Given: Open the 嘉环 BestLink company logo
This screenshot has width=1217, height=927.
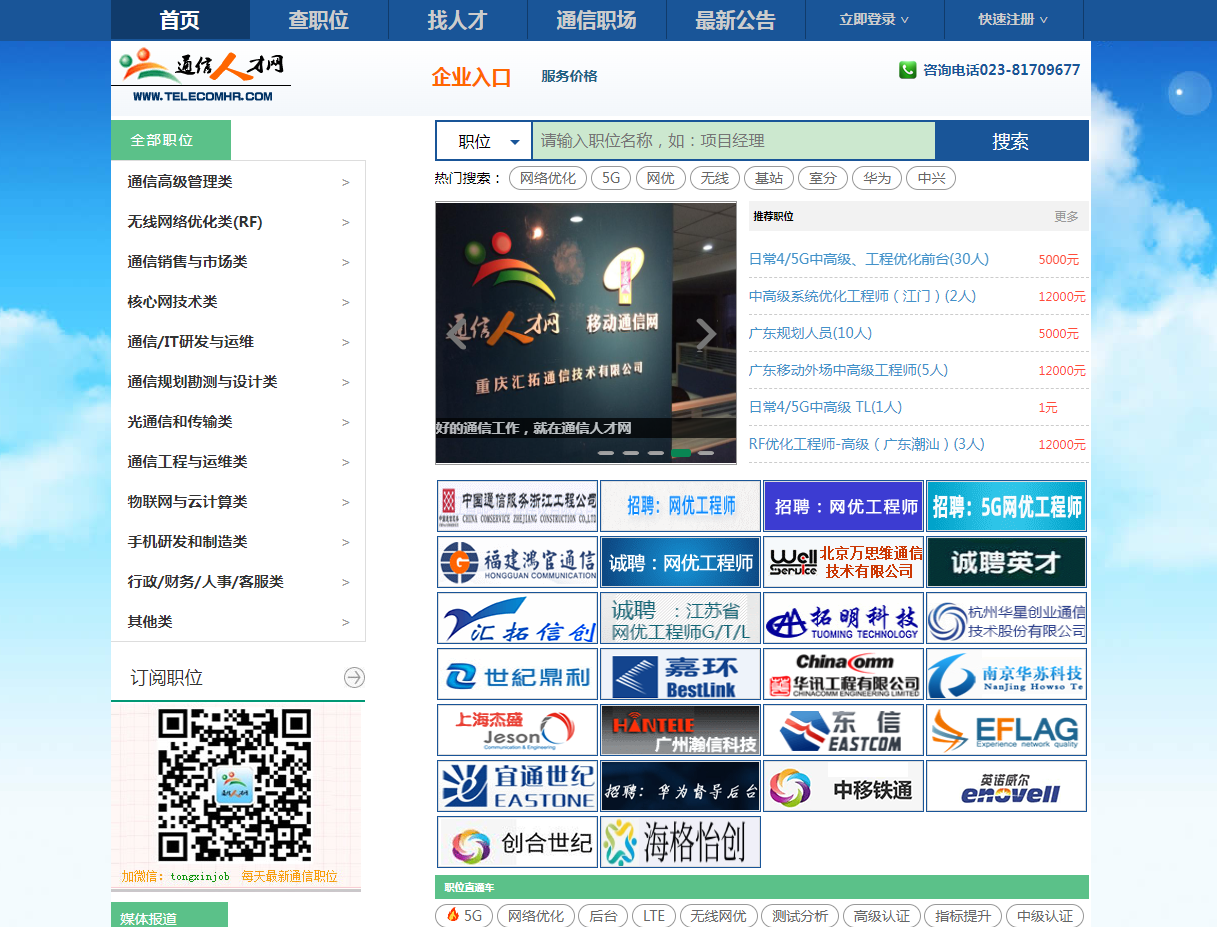Looking at the screenshot, I should [x=680, y=674].
